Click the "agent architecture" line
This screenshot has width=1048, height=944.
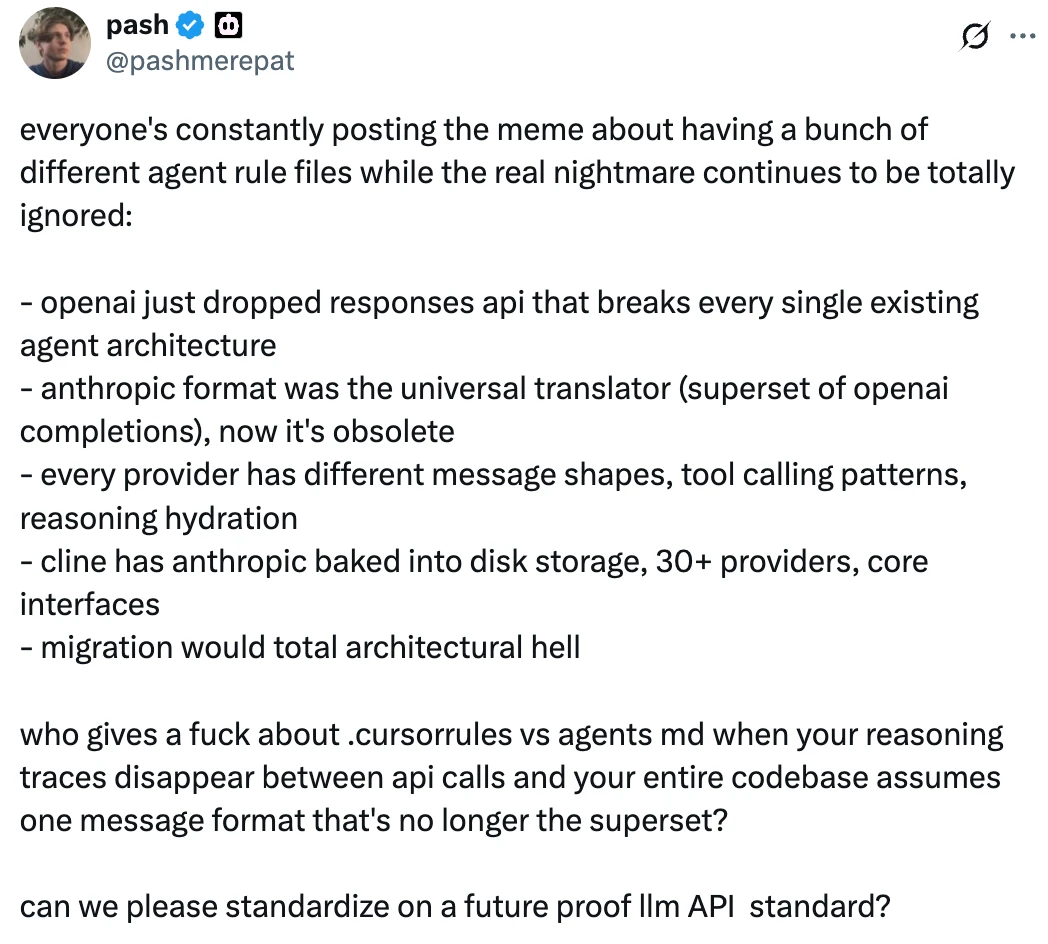click(148, 346)
